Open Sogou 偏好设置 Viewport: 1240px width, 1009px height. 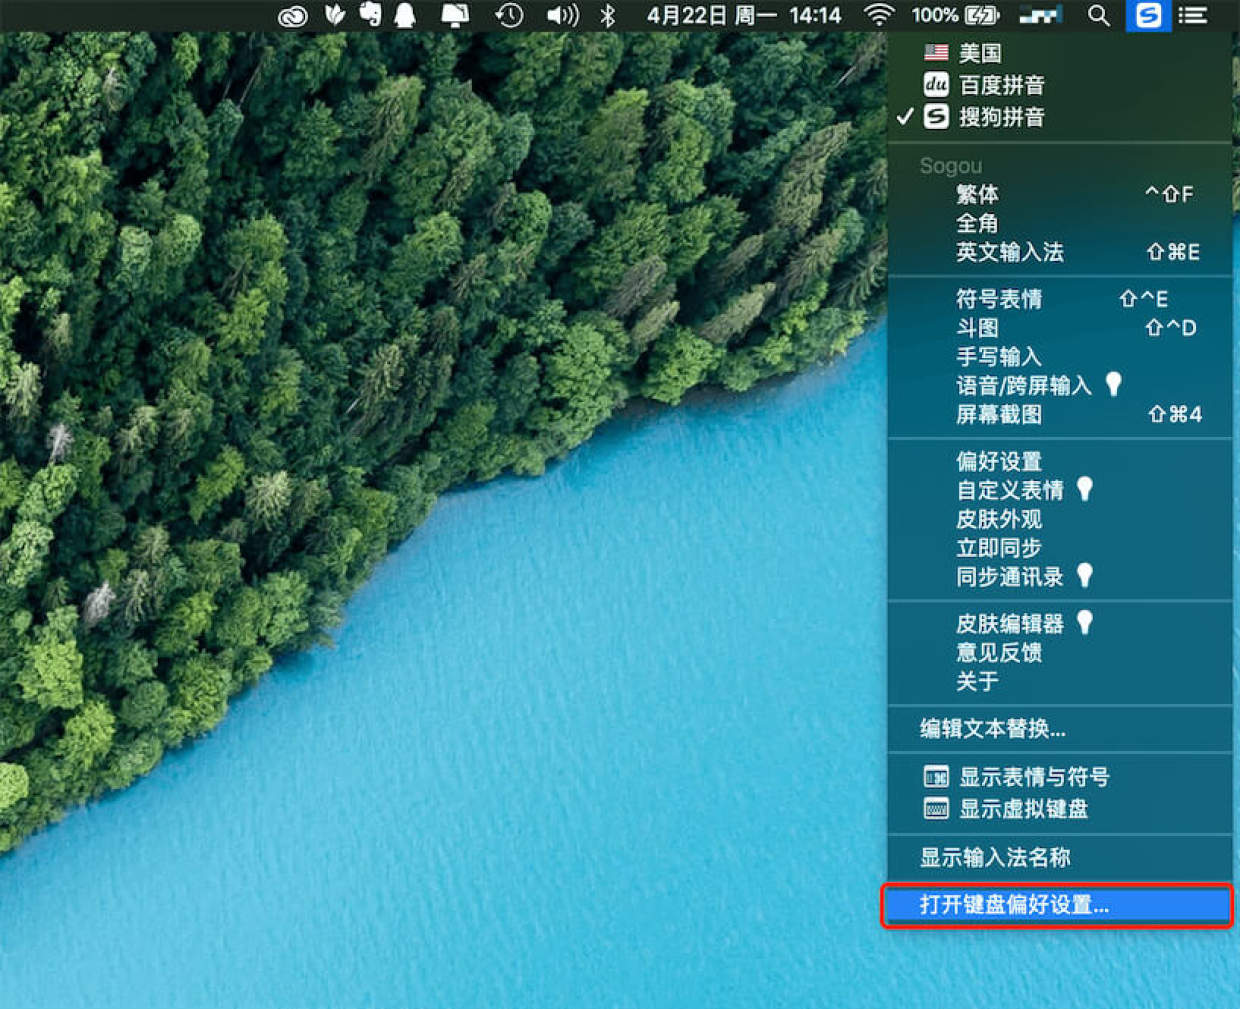(x=1060, y=462)
